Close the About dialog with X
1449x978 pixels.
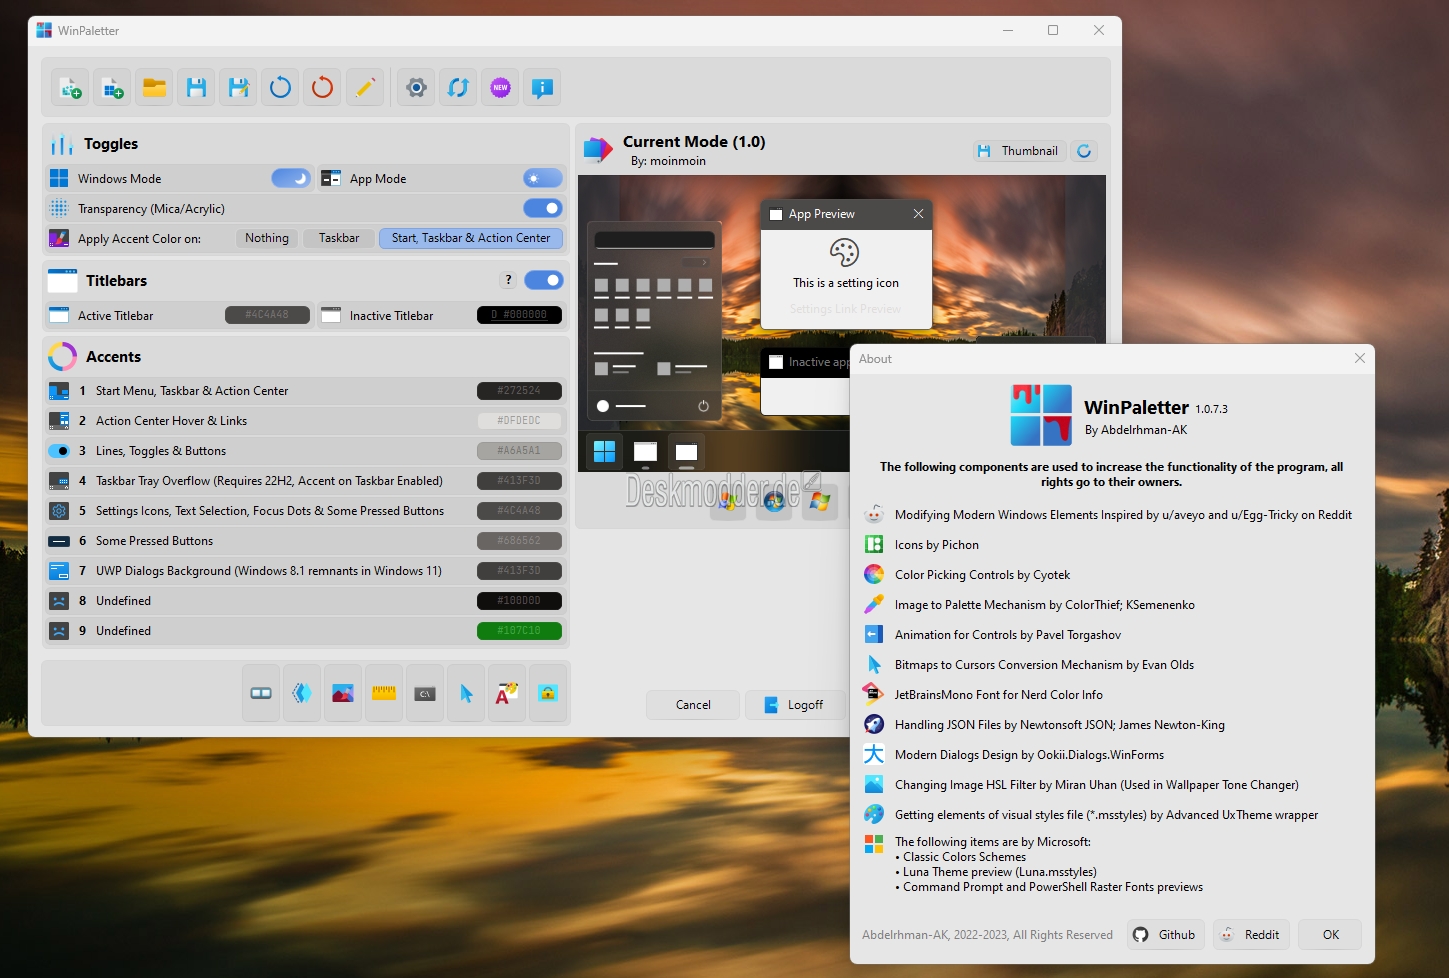[x=1360, y=358]
